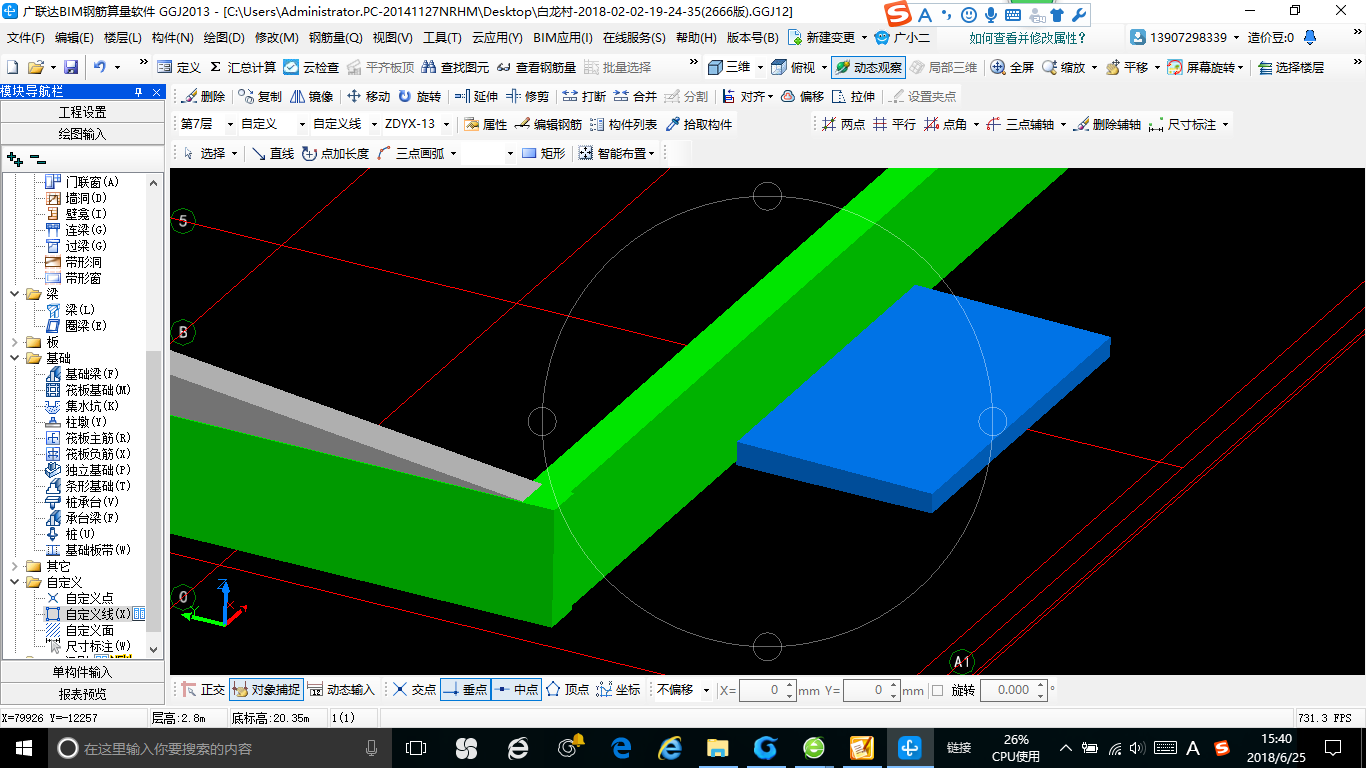Select the 拉伸 (stretch) tool

[x=853, y=97]
